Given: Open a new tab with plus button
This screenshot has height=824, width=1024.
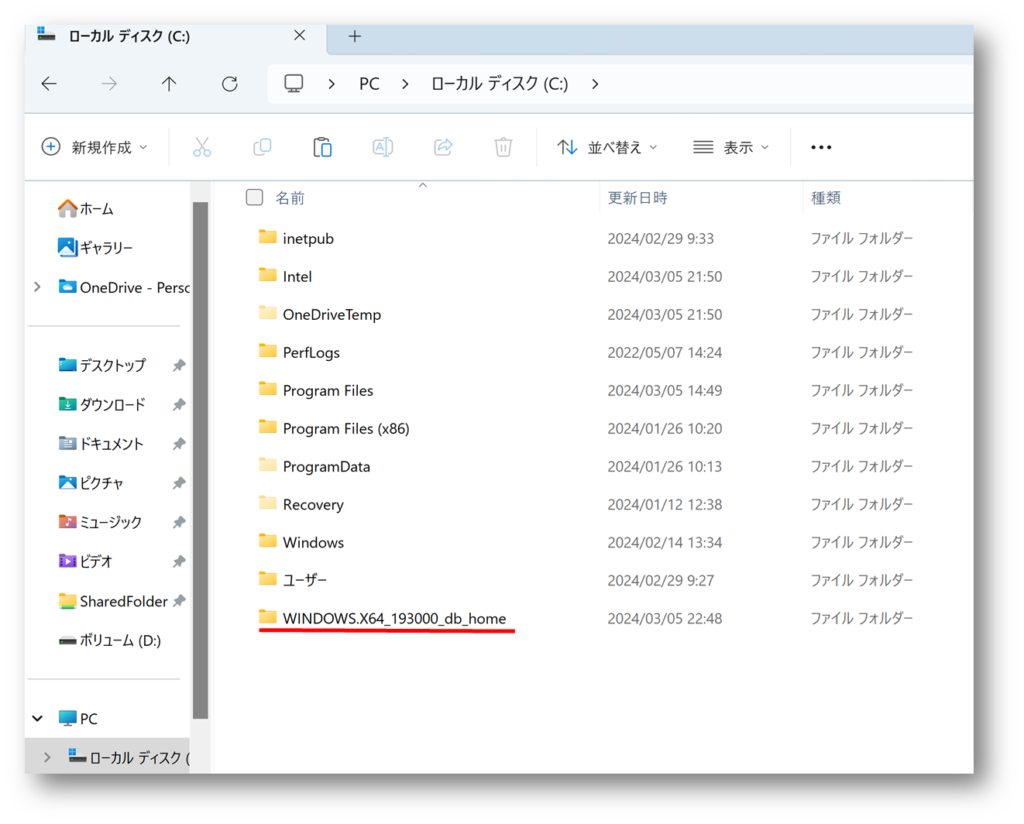Looking at the screenshot, I should pos(354,36).
